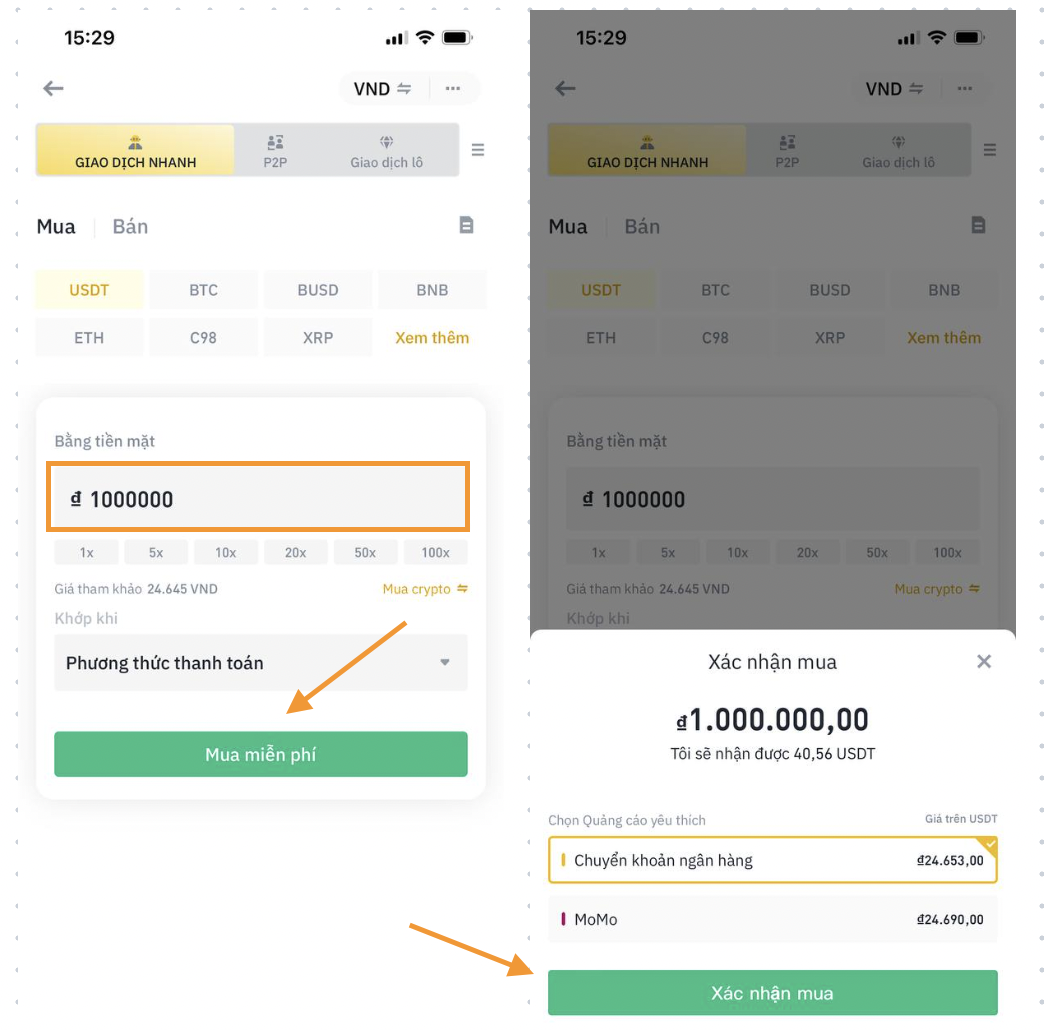1044x1030 pixels.
Task: Open the three-dot menu on the left screen
Action: click(x=453, y=88)
